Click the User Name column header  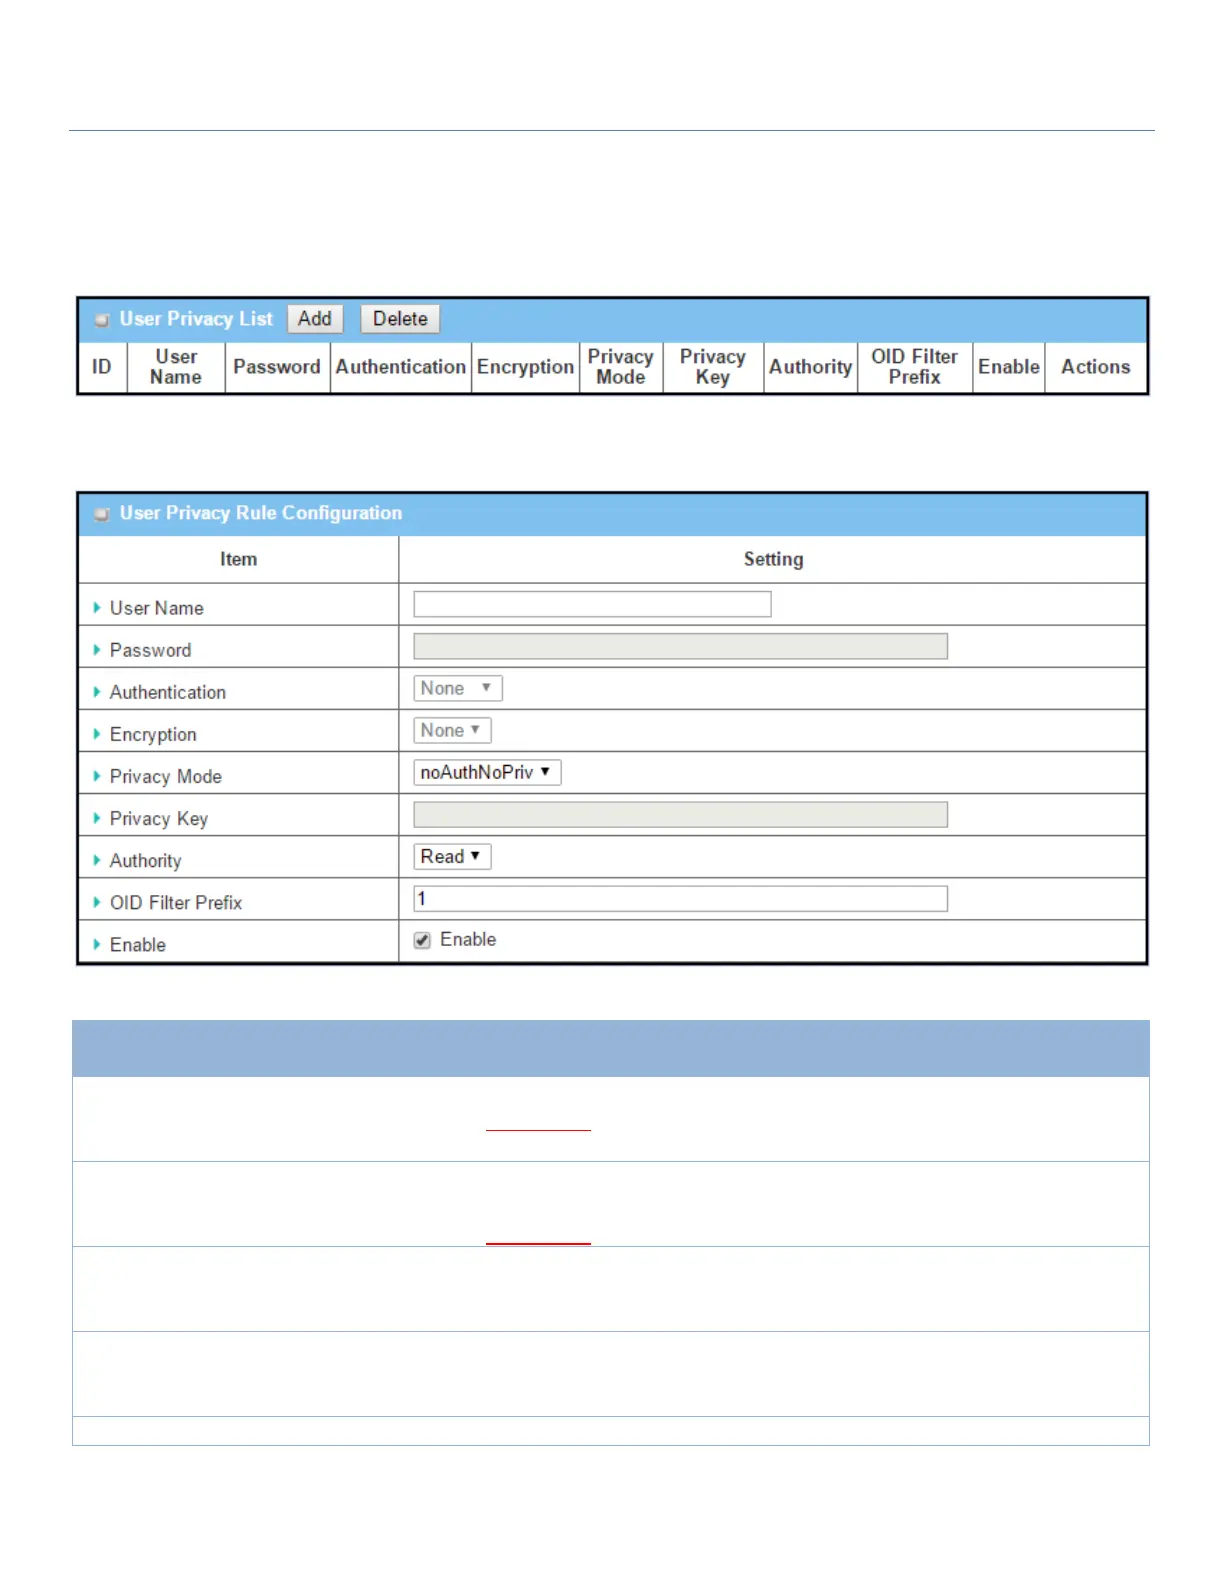click(x=176, y=367)
